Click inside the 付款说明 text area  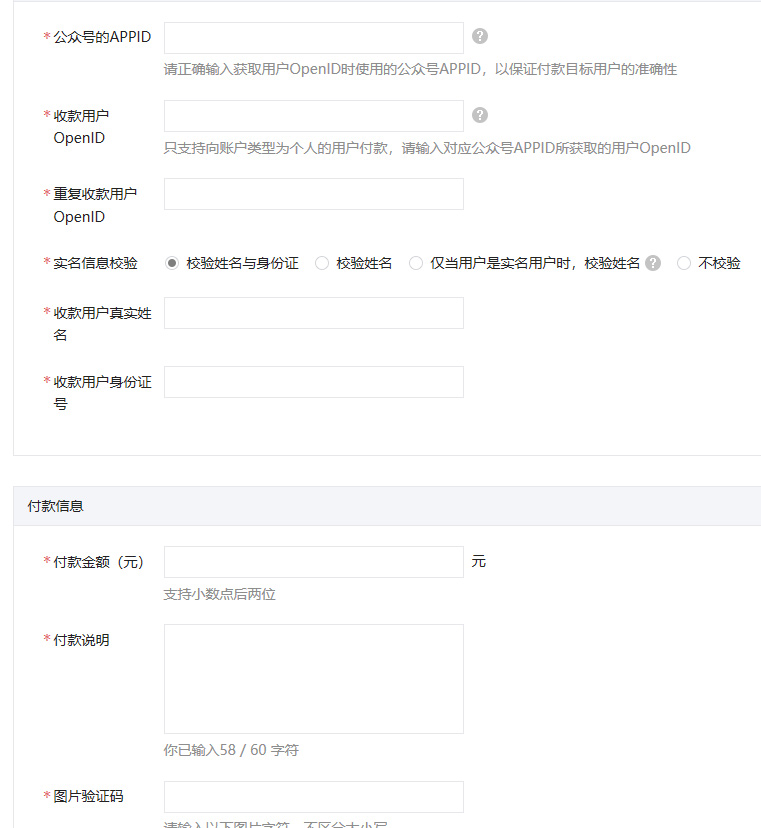click(x=314, y=679)
